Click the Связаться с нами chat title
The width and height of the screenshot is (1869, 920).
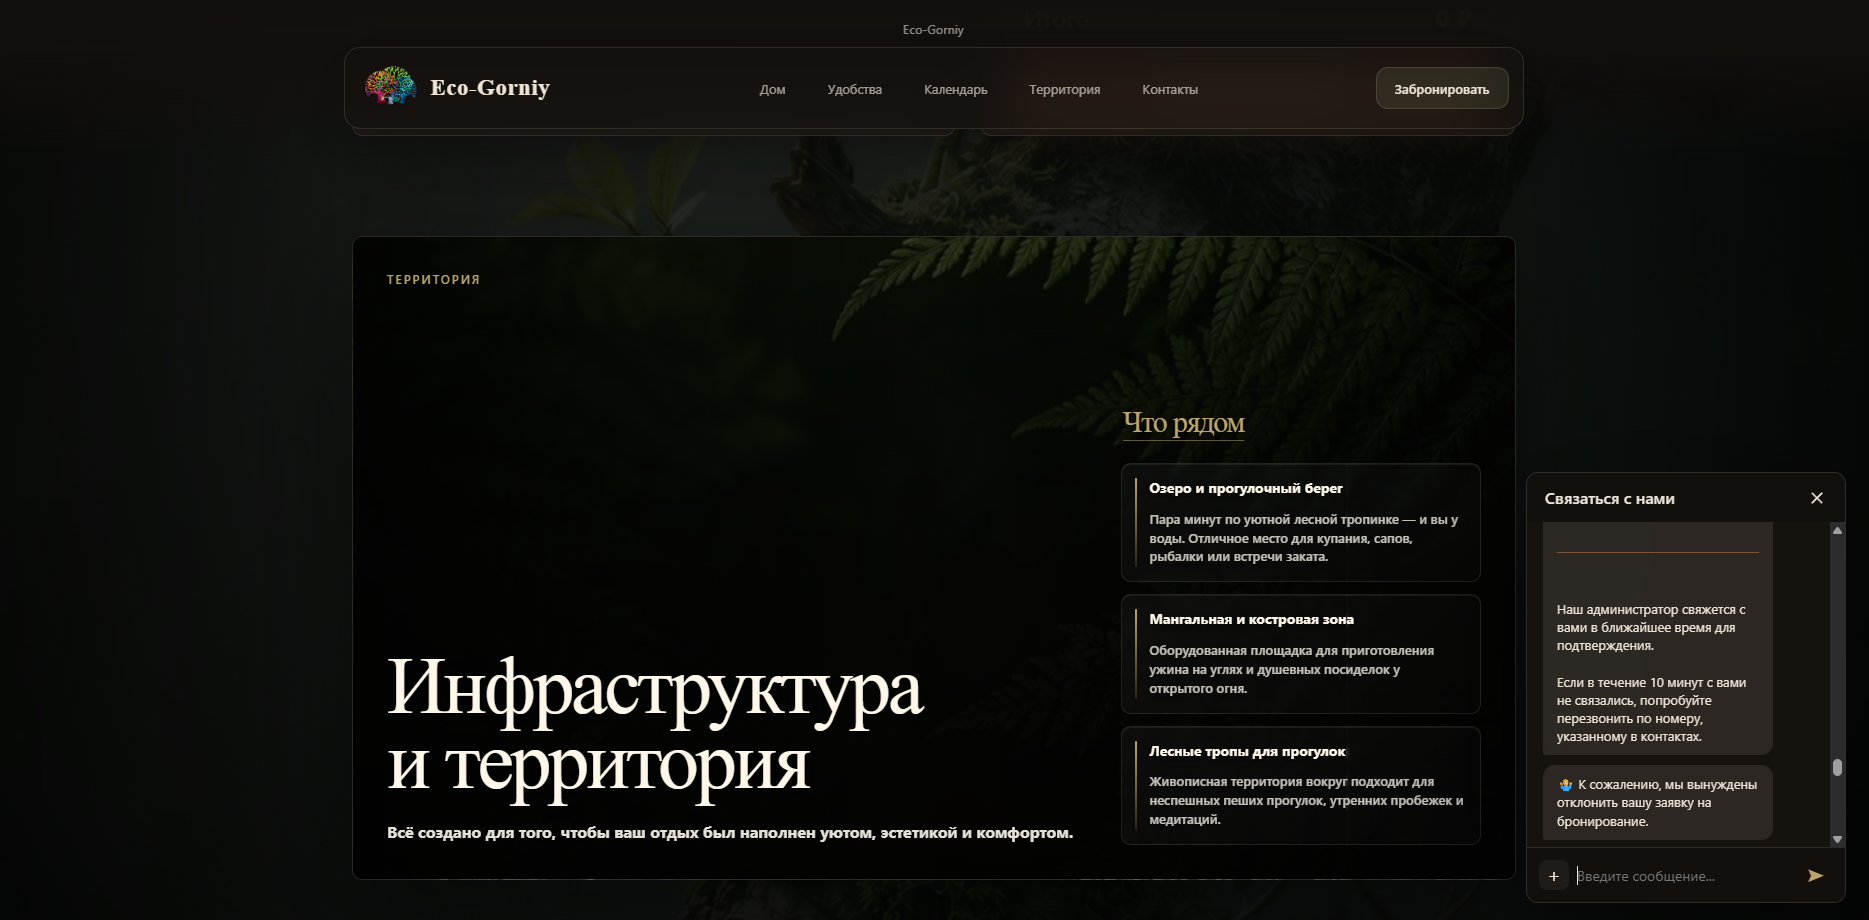1609,499
